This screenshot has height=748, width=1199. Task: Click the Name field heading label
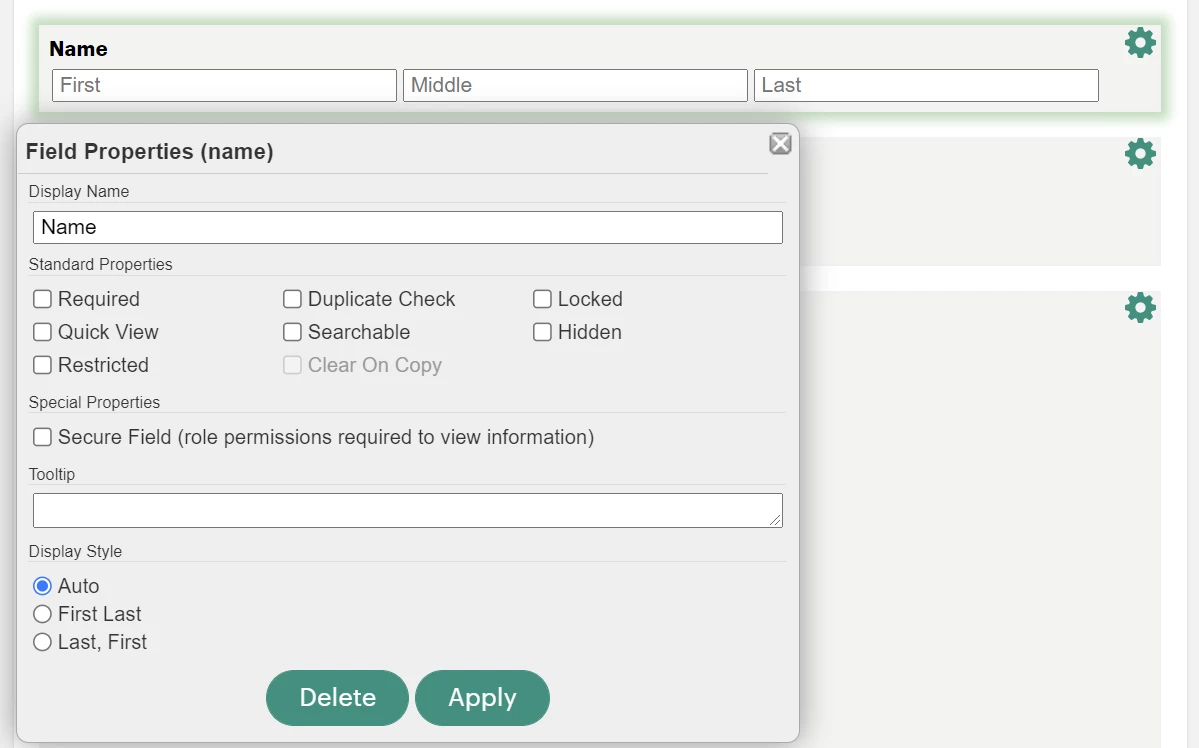tap(78, 49)
